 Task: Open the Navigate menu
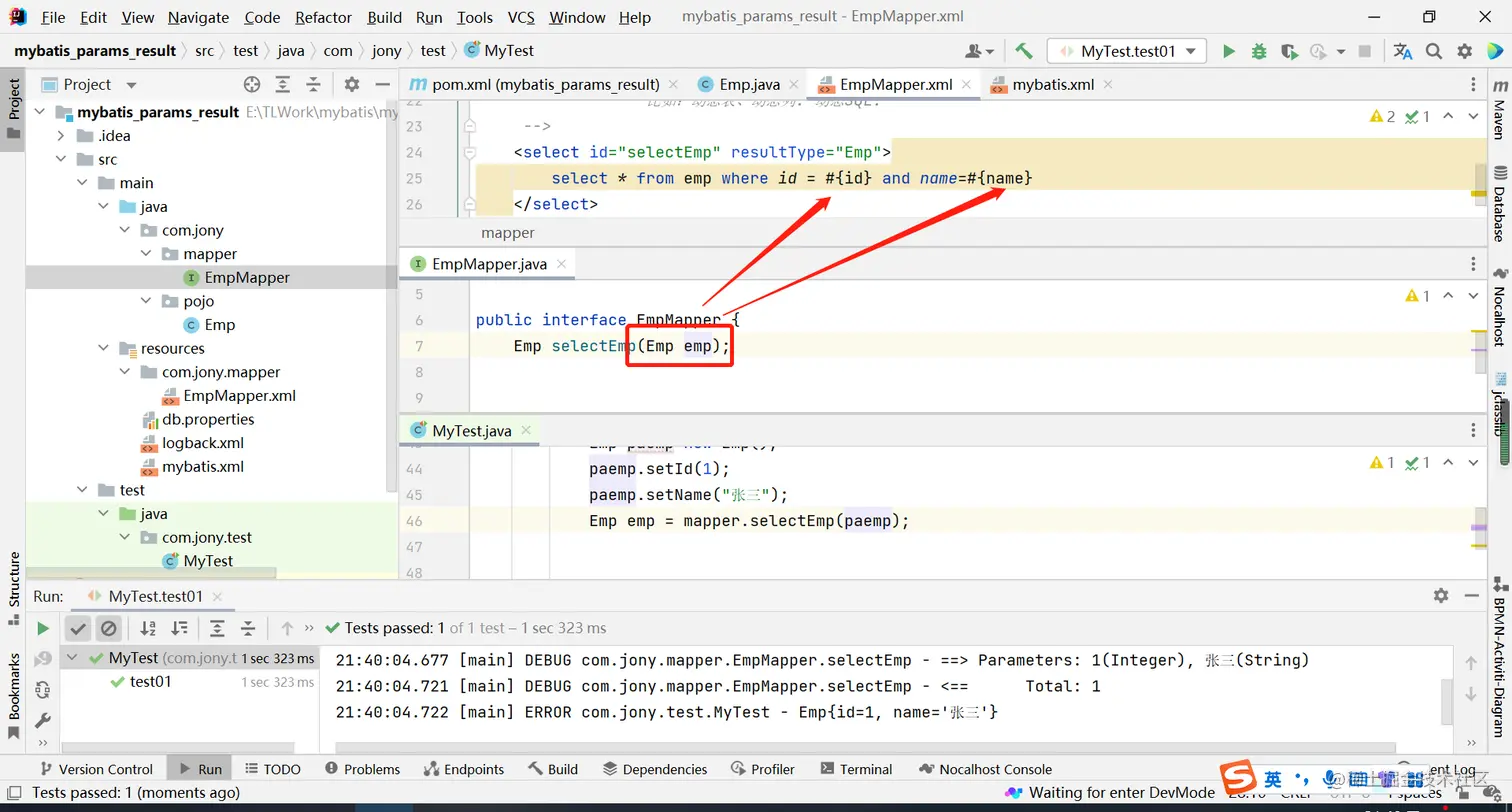pyautogui.click(x=198, y=17)
